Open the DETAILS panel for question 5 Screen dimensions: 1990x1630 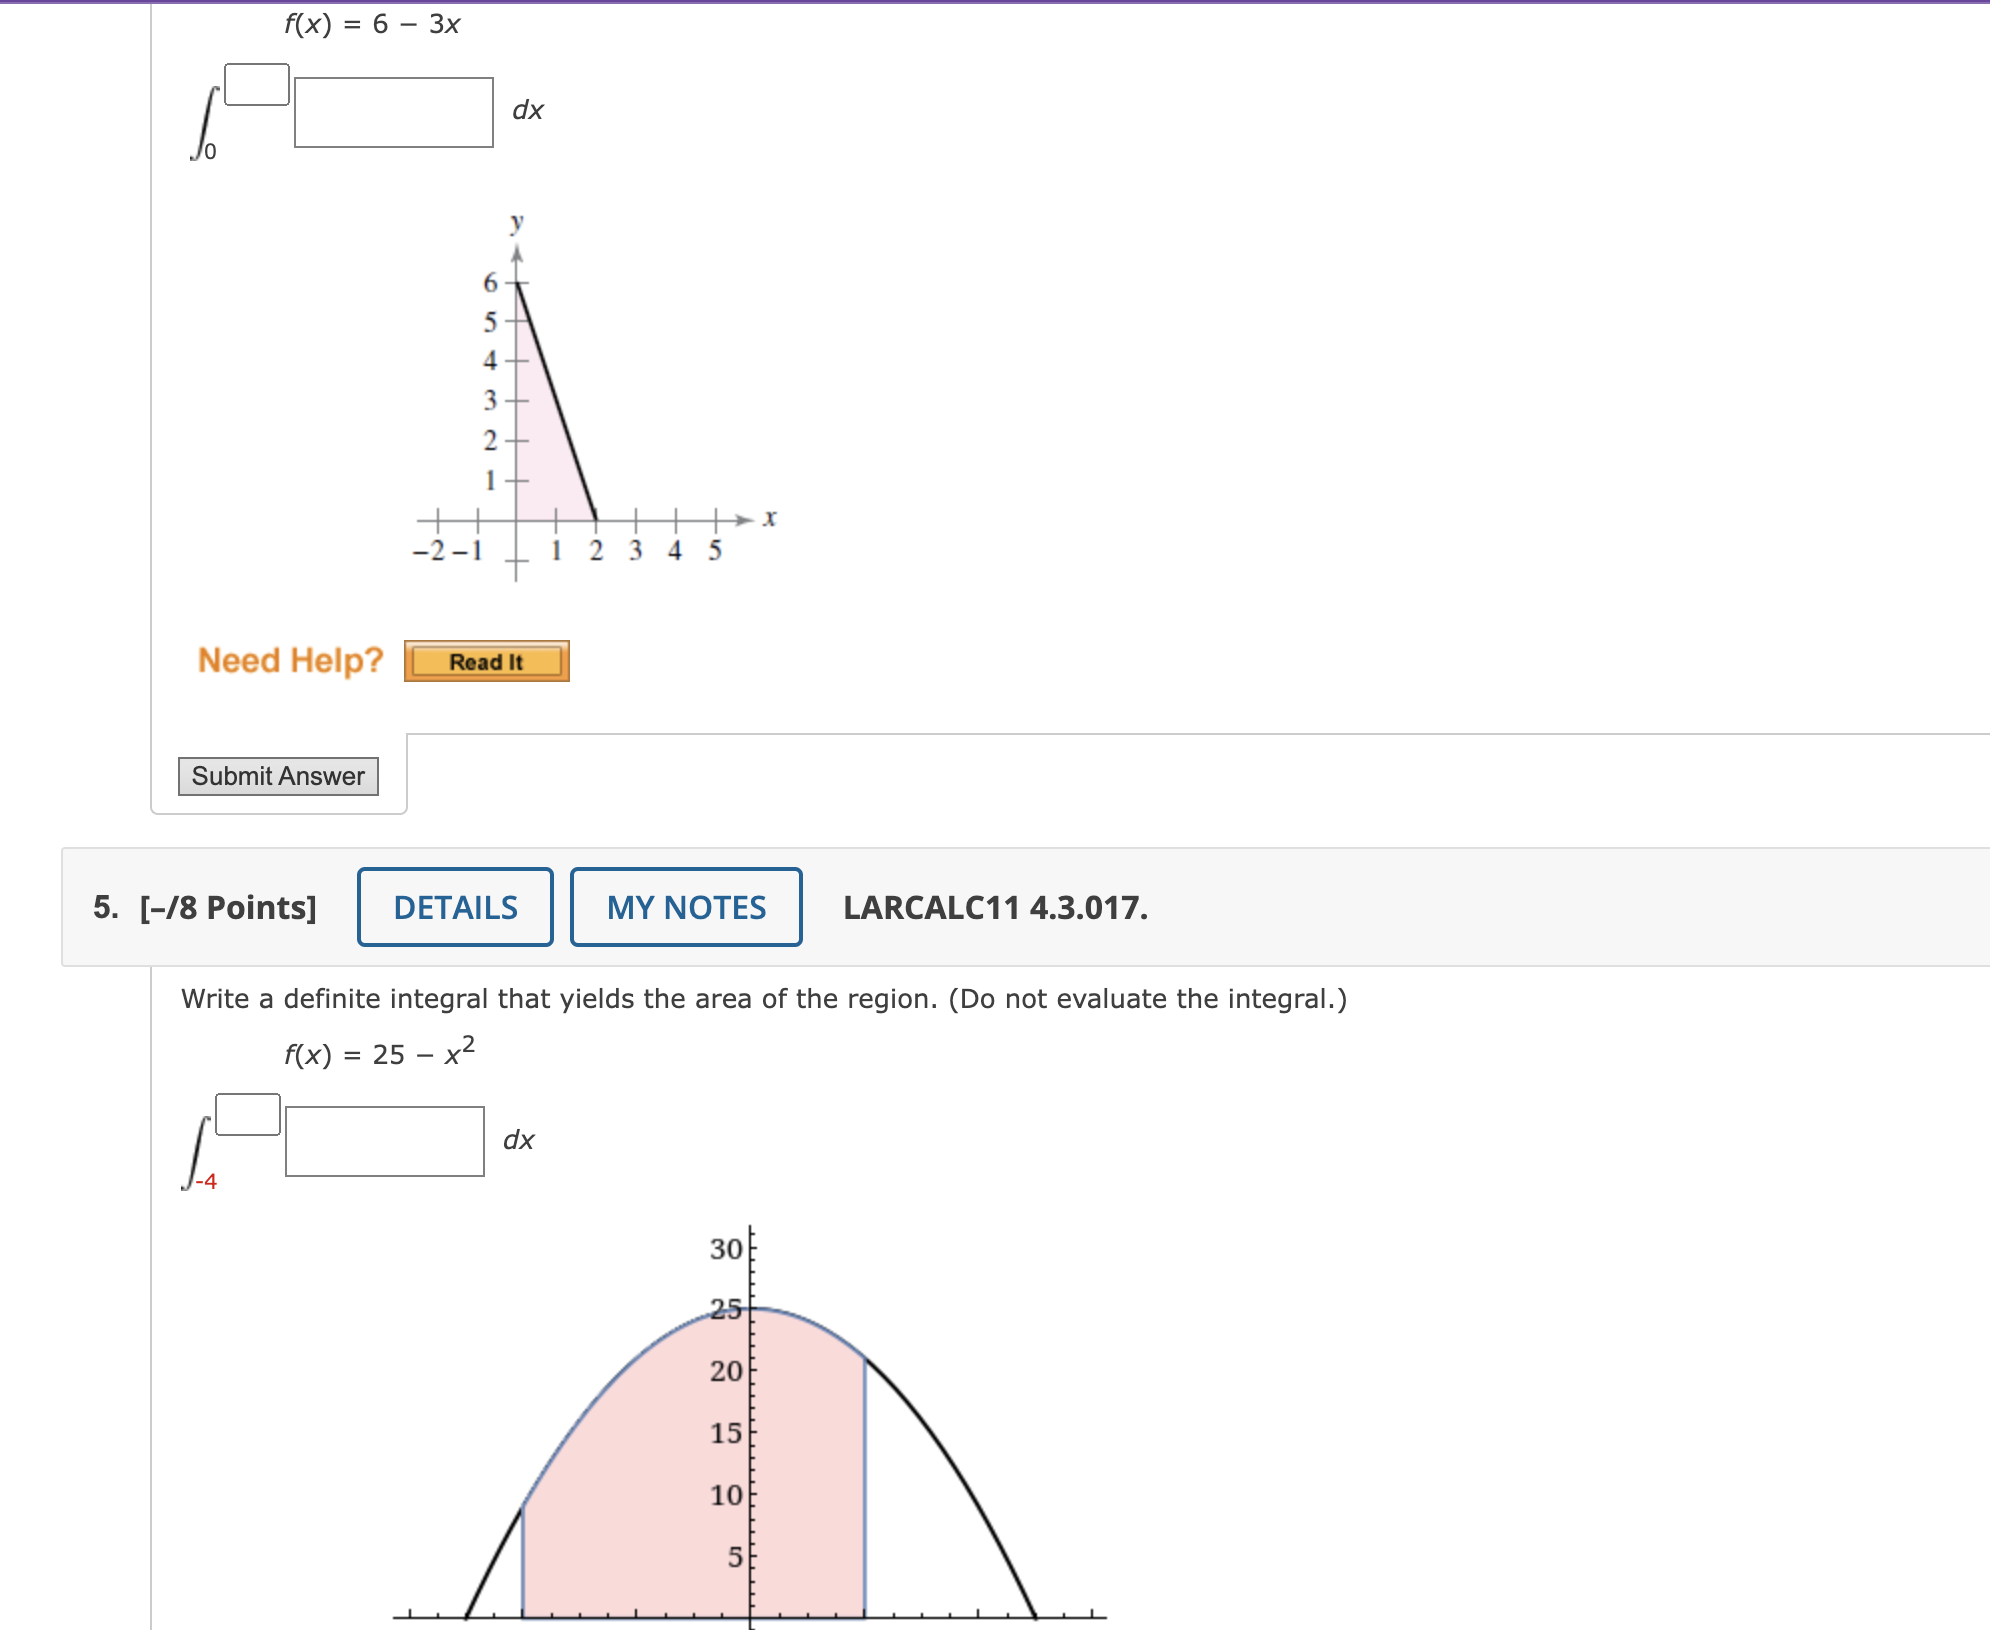point(455,907)
